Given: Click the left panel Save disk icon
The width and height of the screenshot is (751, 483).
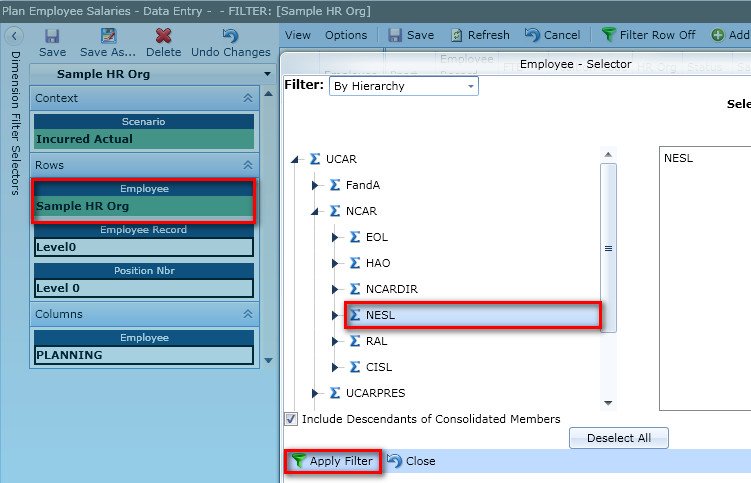Looking at the screenshot, I should coord(52,36).
